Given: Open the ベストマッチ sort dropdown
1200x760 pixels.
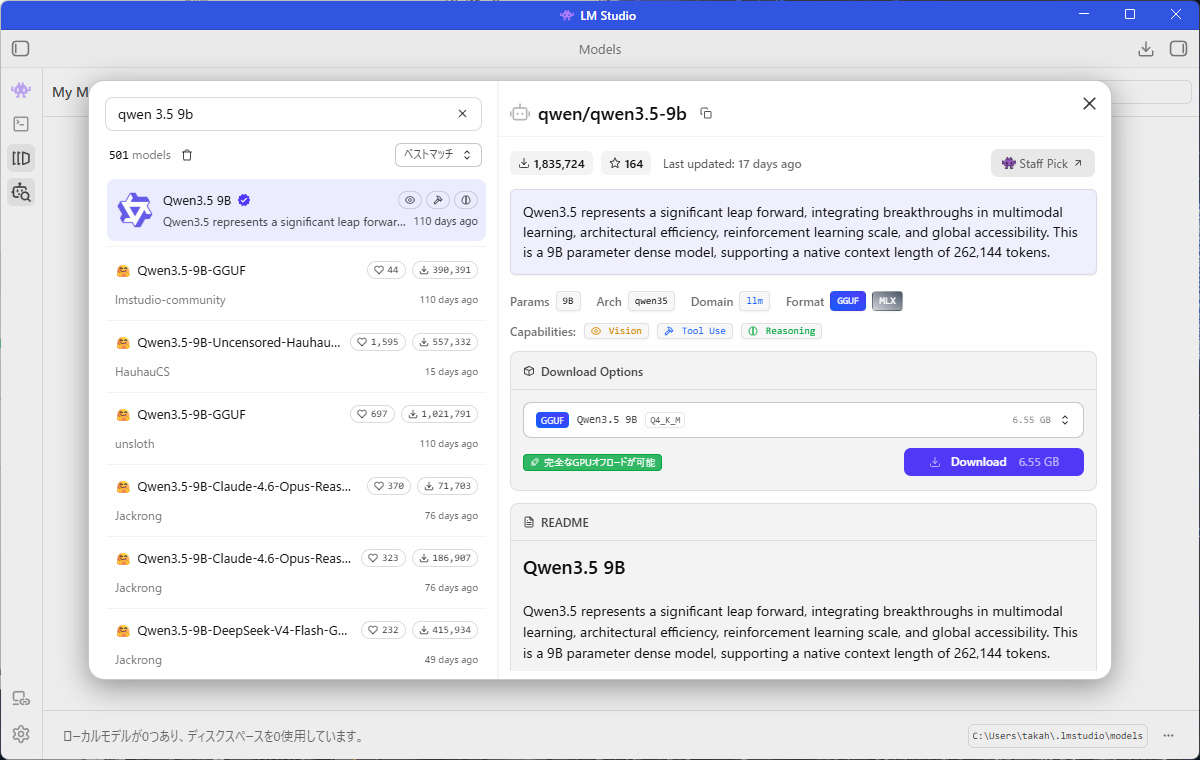Looking at the screenshot, I should click(438, 155).
